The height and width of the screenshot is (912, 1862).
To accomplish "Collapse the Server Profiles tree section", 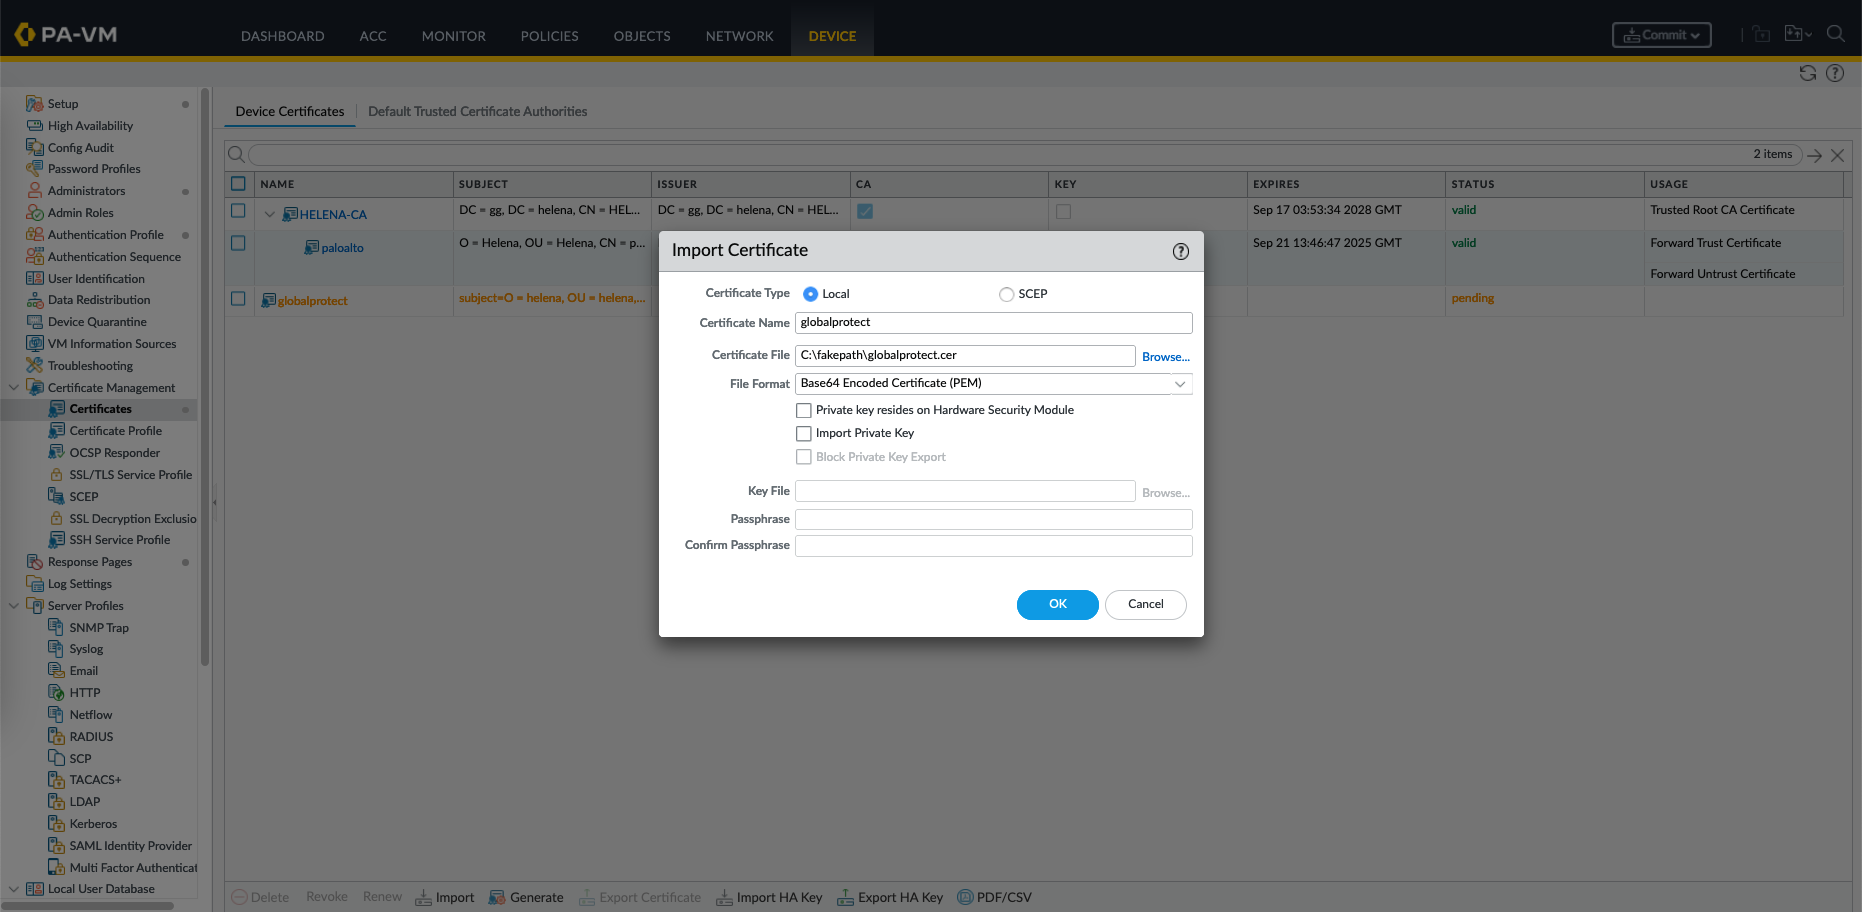I will tap(14, 606).
